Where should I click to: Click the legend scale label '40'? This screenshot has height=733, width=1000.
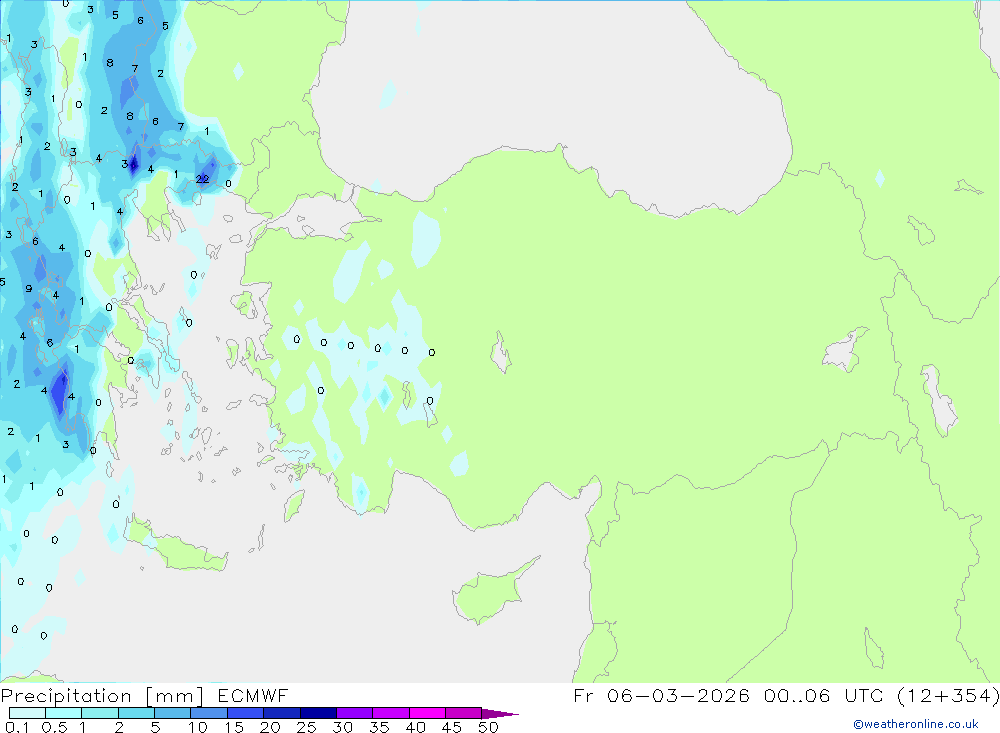[416, 727]
